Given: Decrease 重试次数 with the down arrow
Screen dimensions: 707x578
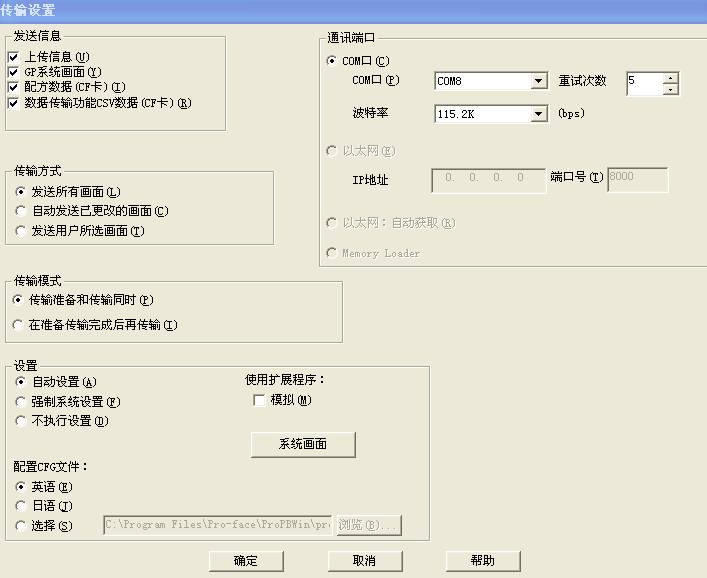Looking at the screenshot, I should click(x=670, y=89).
